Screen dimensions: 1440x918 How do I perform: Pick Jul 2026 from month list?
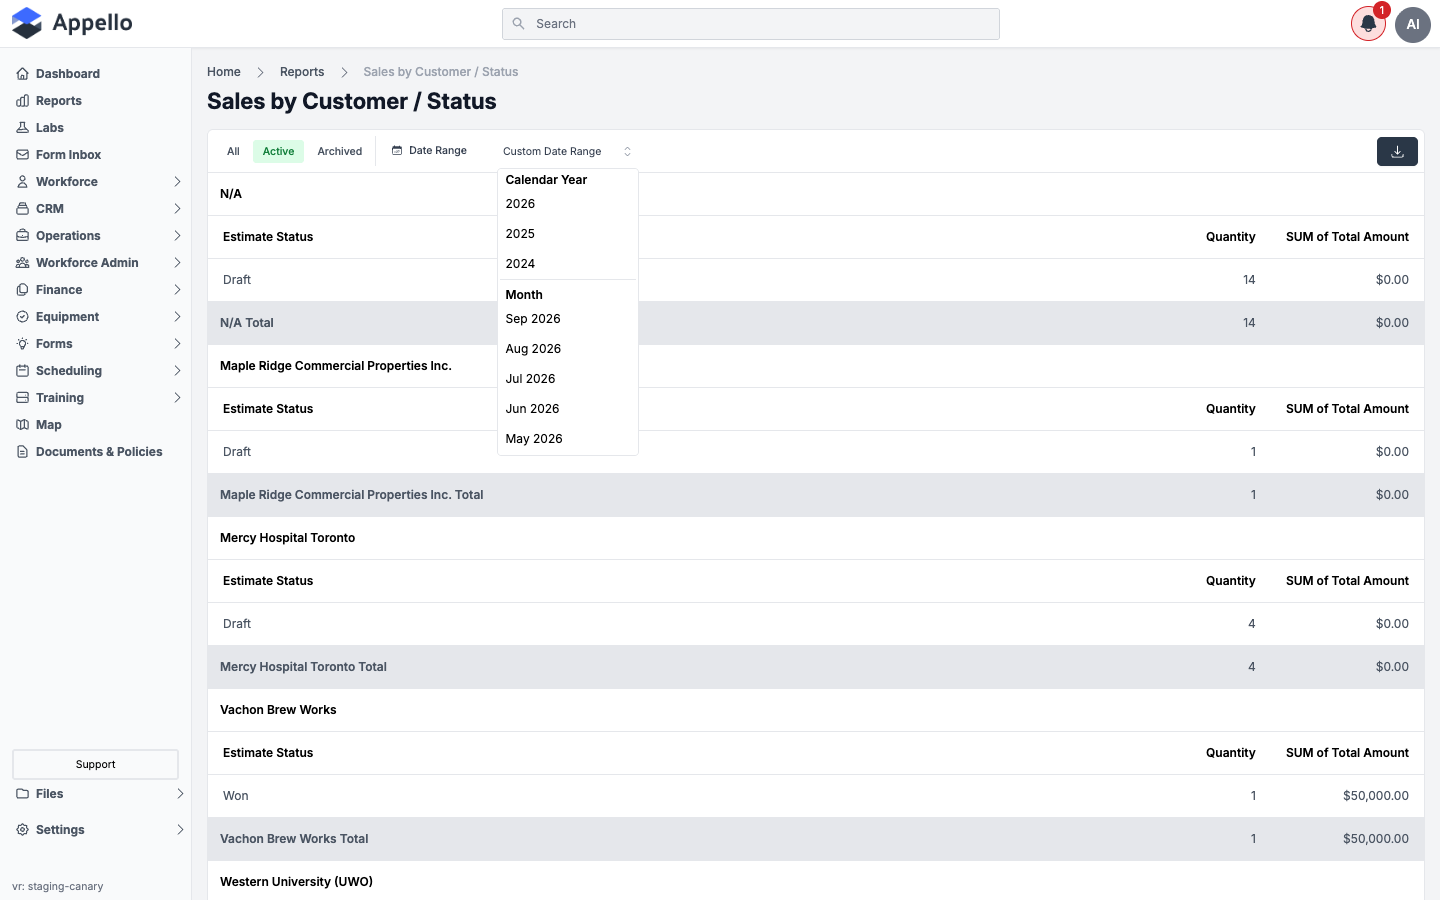[x=567, y=379]
